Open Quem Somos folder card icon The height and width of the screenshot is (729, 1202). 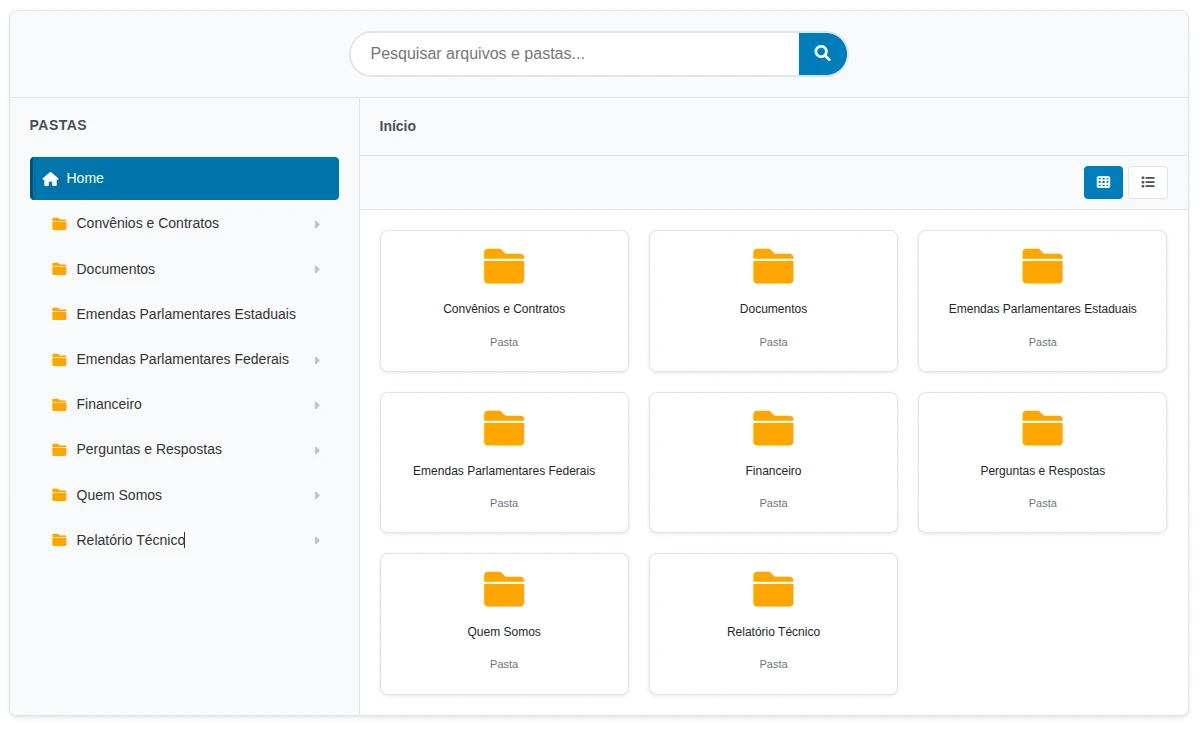503,589
